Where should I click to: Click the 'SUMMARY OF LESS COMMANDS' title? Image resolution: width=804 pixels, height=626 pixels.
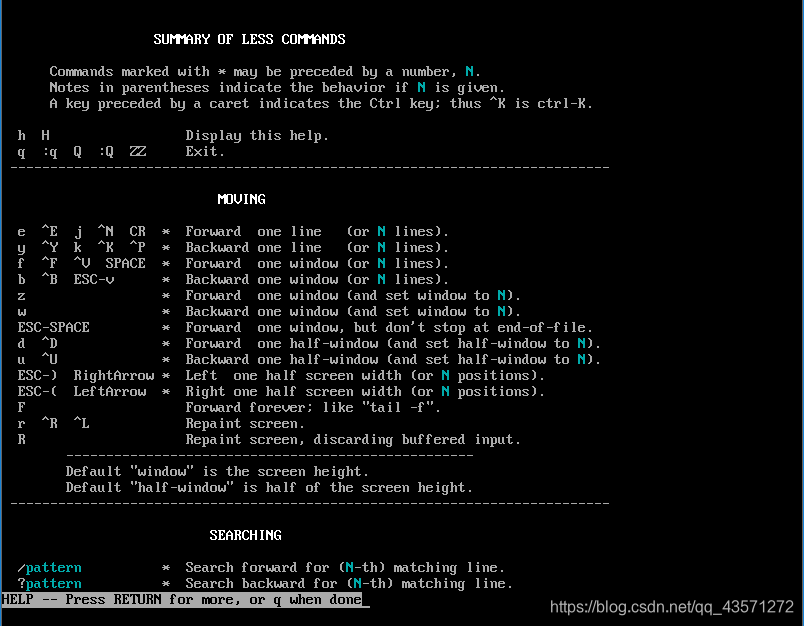tap(249, 39)
